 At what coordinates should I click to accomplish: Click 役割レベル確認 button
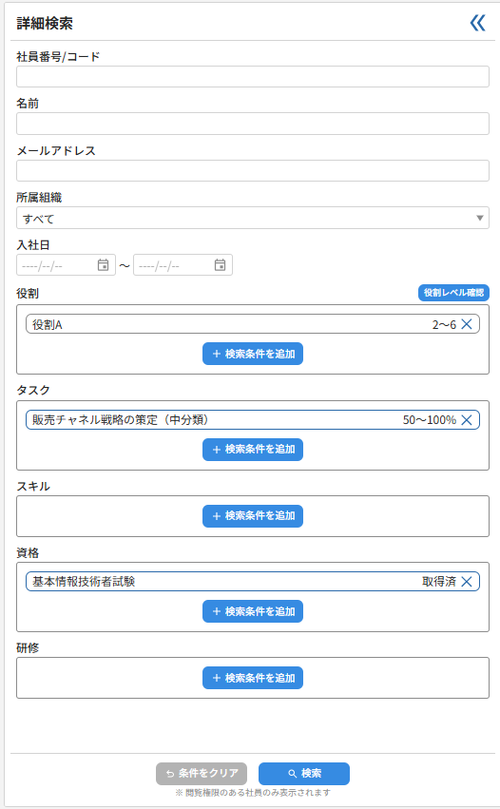(x=454, y=293)
